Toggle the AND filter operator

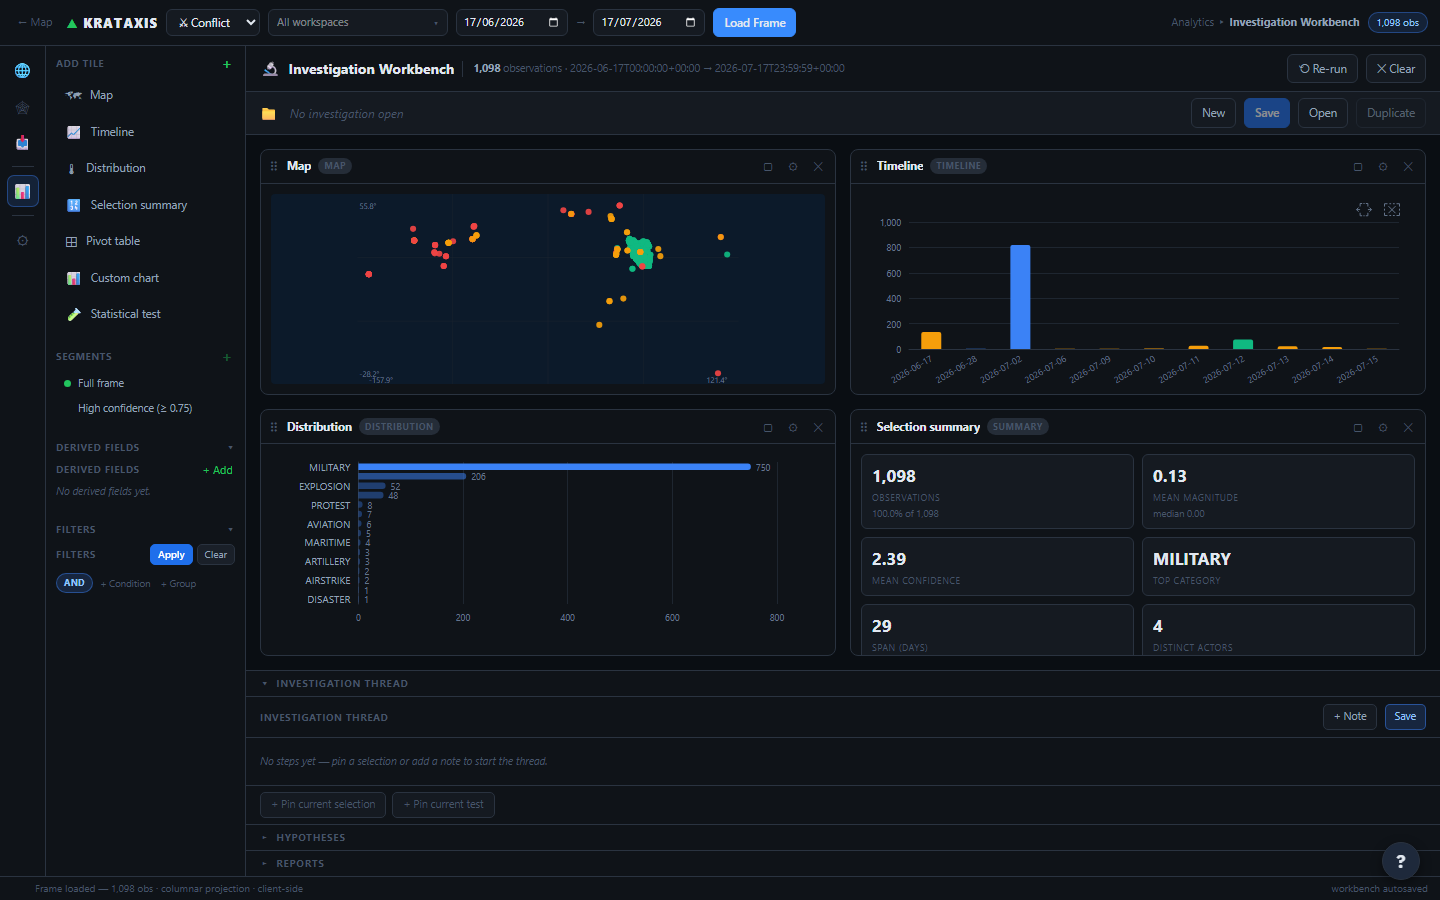click(75, 583)
